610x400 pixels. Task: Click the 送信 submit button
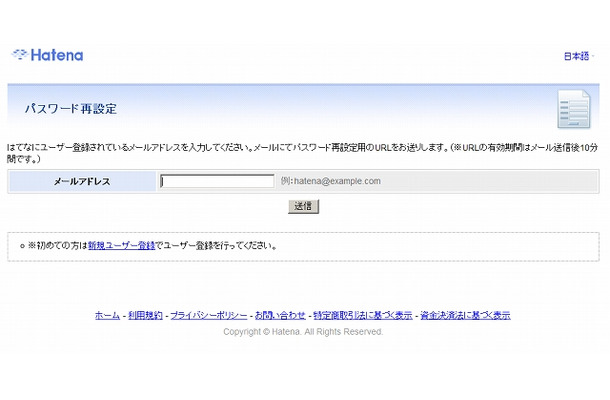click(303, 206)
